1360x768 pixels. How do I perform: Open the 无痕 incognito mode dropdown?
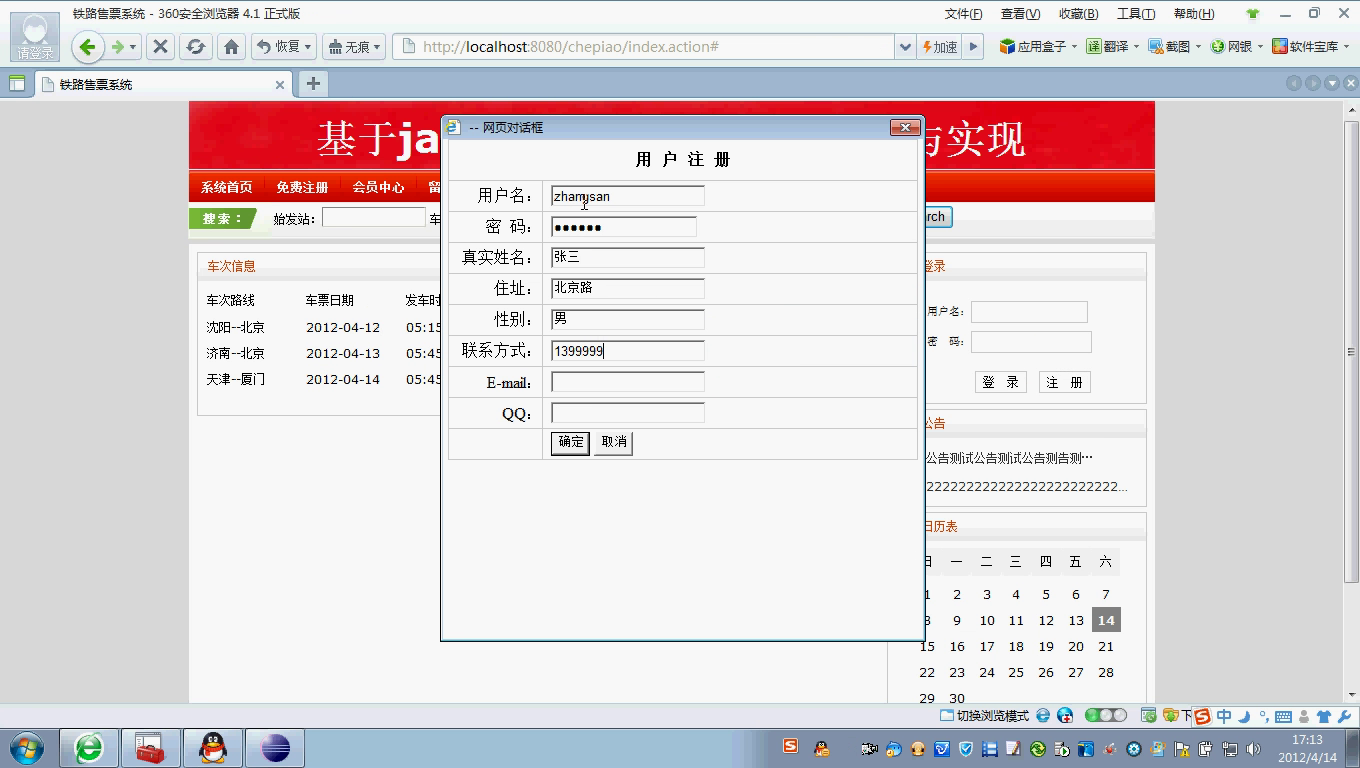pos(355,47)
